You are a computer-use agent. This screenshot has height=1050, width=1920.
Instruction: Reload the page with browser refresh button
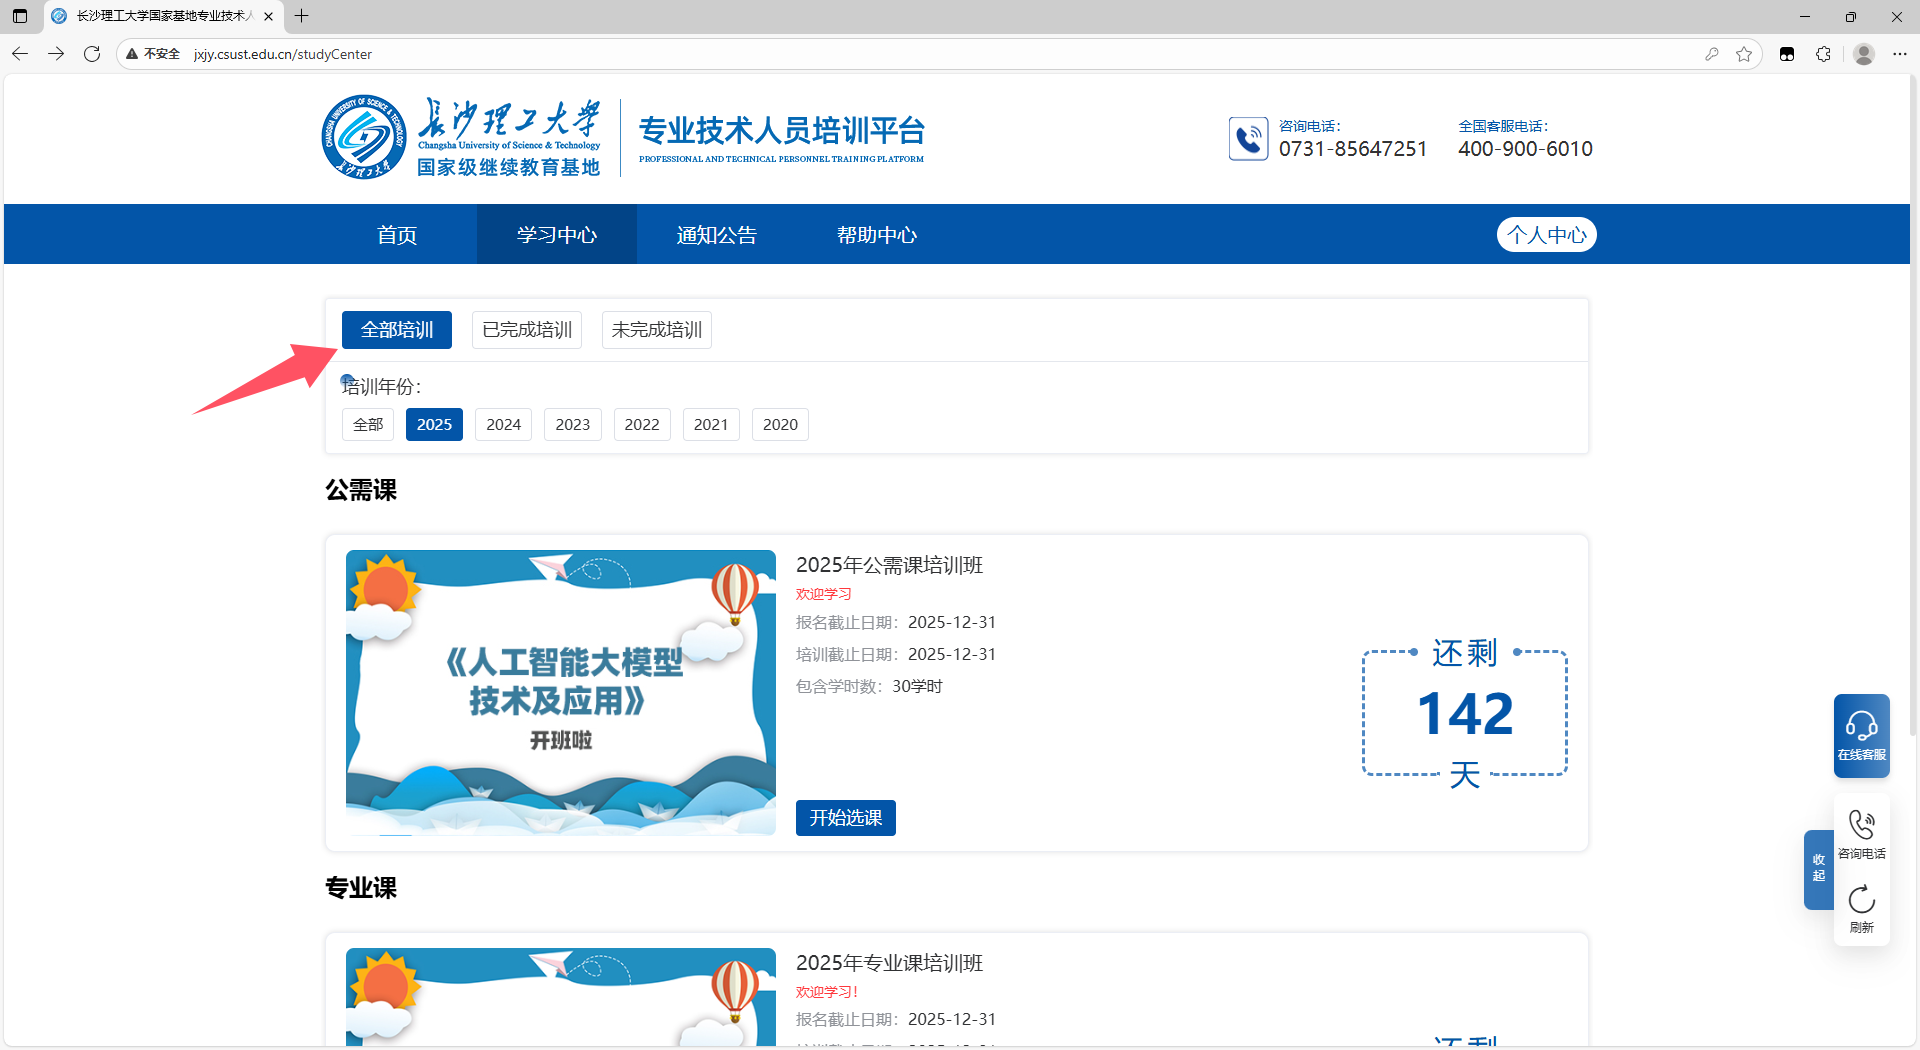click(92, 54)
